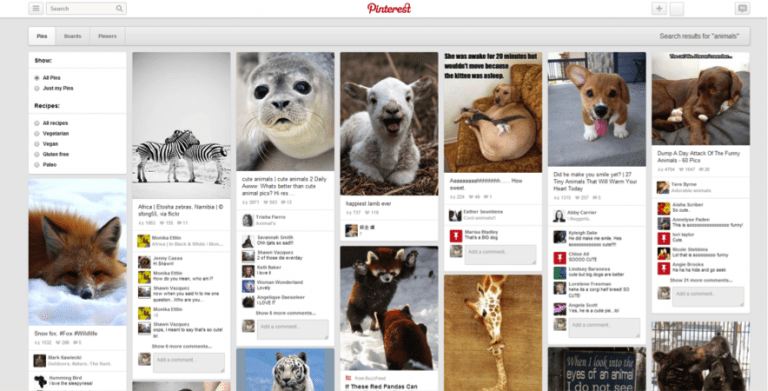Click 'Trisha Fierro' pinner name
The height and width of the screenshot is (391, 768).
pyautogui.click(x=270, y=217)
